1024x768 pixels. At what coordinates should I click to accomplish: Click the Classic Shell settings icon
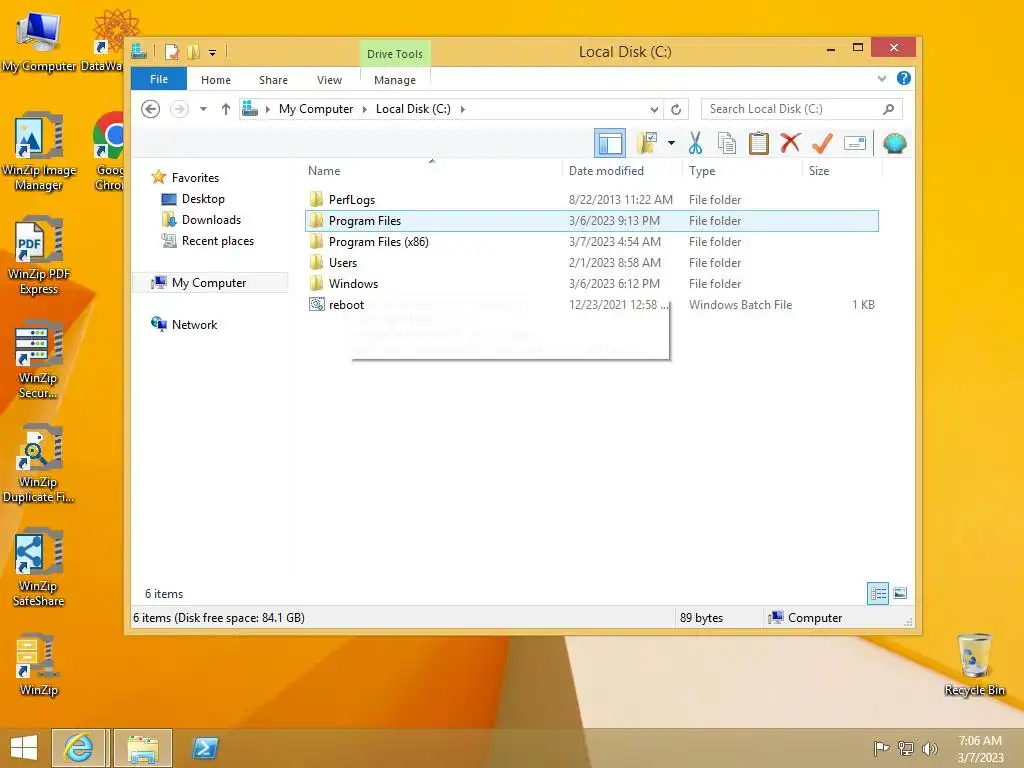[895, 143]
